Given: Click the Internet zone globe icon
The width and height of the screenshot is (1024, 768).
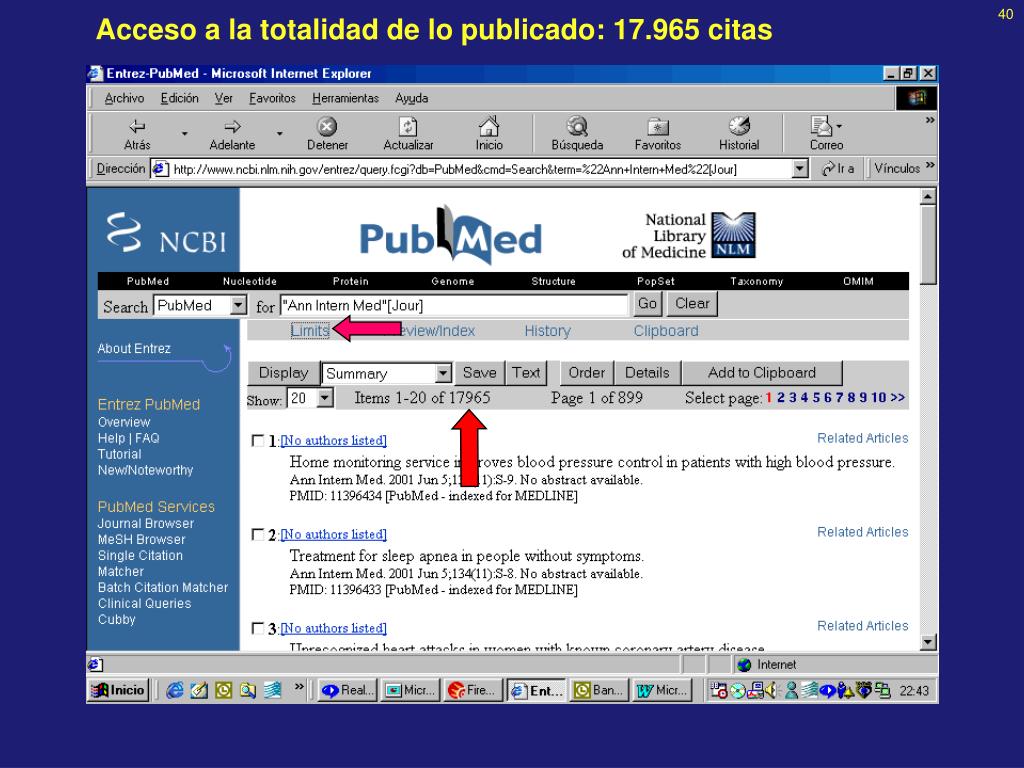Looking at the screenshot, I should 744,665.
